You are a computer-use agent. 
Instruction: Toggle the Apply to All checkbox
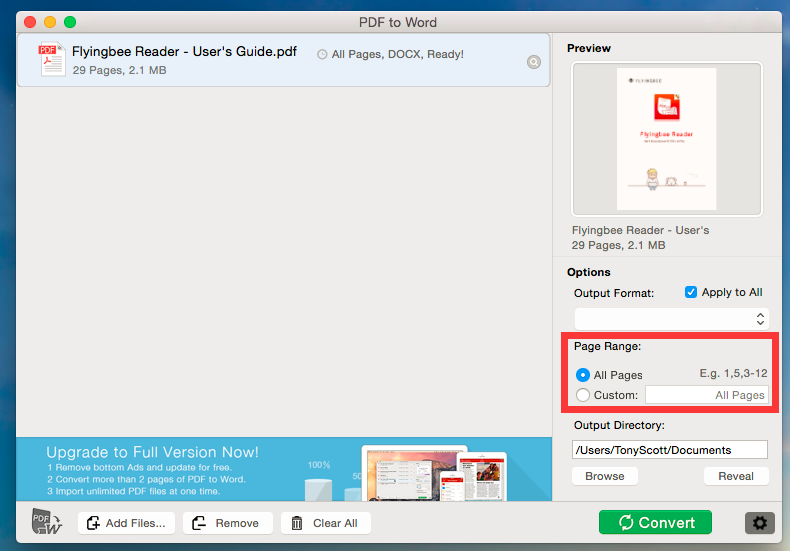click(691, 292)
